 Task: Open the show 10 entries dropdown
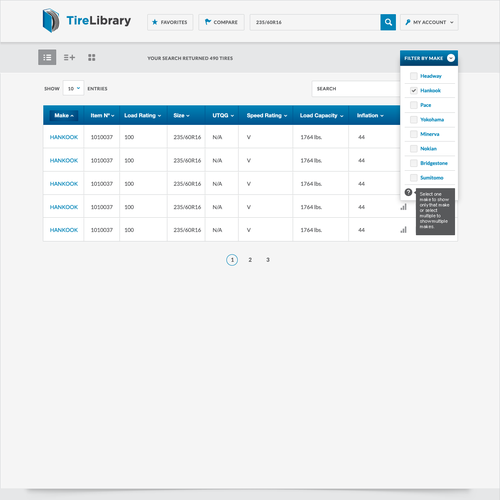click(x=74, y=88)
